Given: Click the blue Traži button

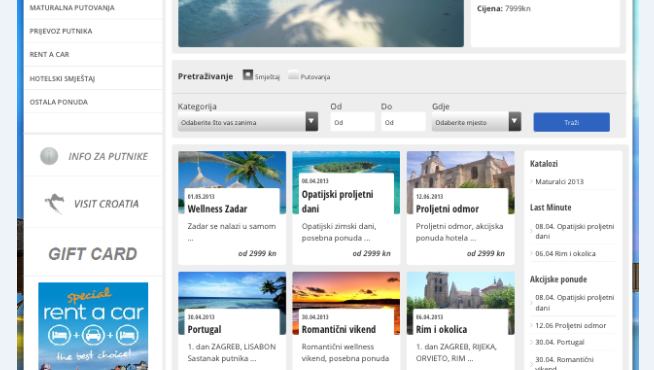Looking at the screenshot, I should tap(571, 122).
